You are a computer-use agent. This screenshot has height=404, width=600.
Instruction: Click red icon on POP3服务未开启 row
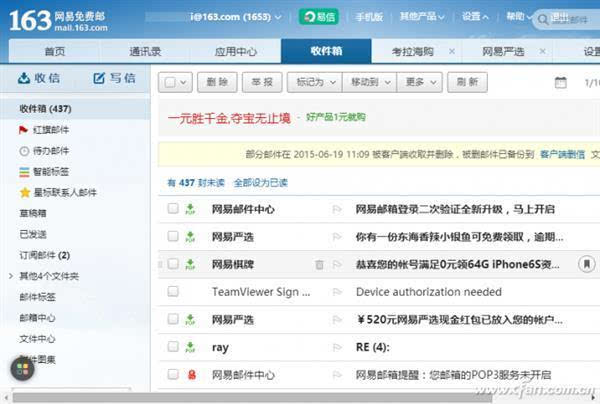click(192, 375)
